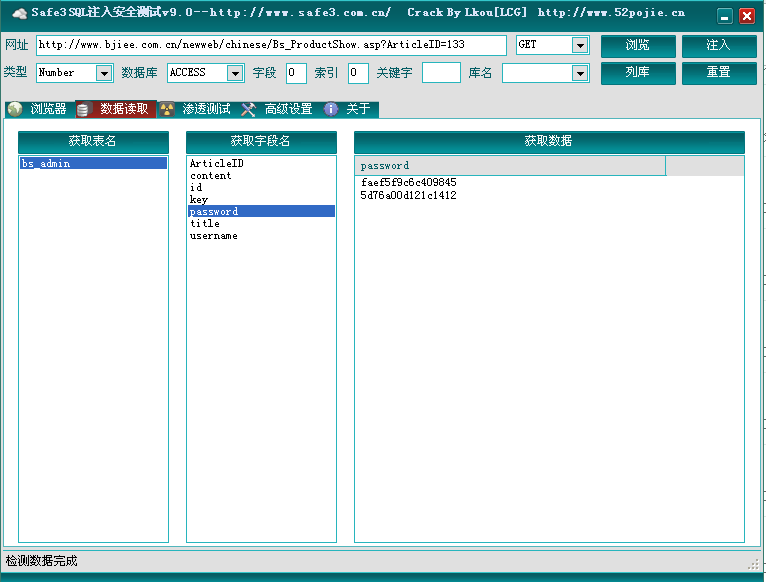Click the Safe3 cloud icon in the title bar
Screen dimensions: 766x582
19,13
